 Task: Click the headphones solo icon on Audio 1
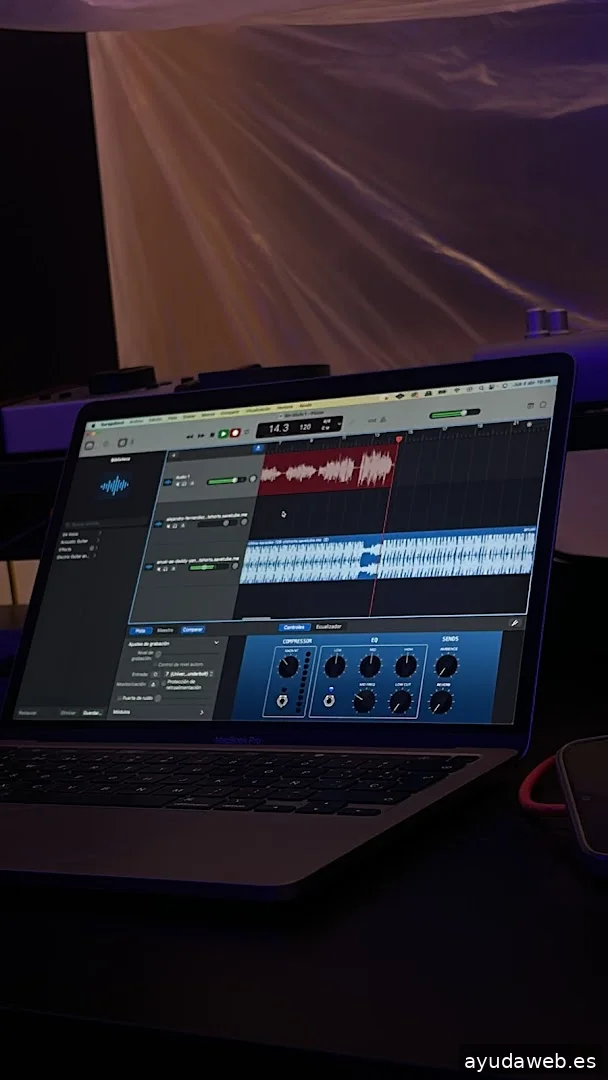coord(187,485)
